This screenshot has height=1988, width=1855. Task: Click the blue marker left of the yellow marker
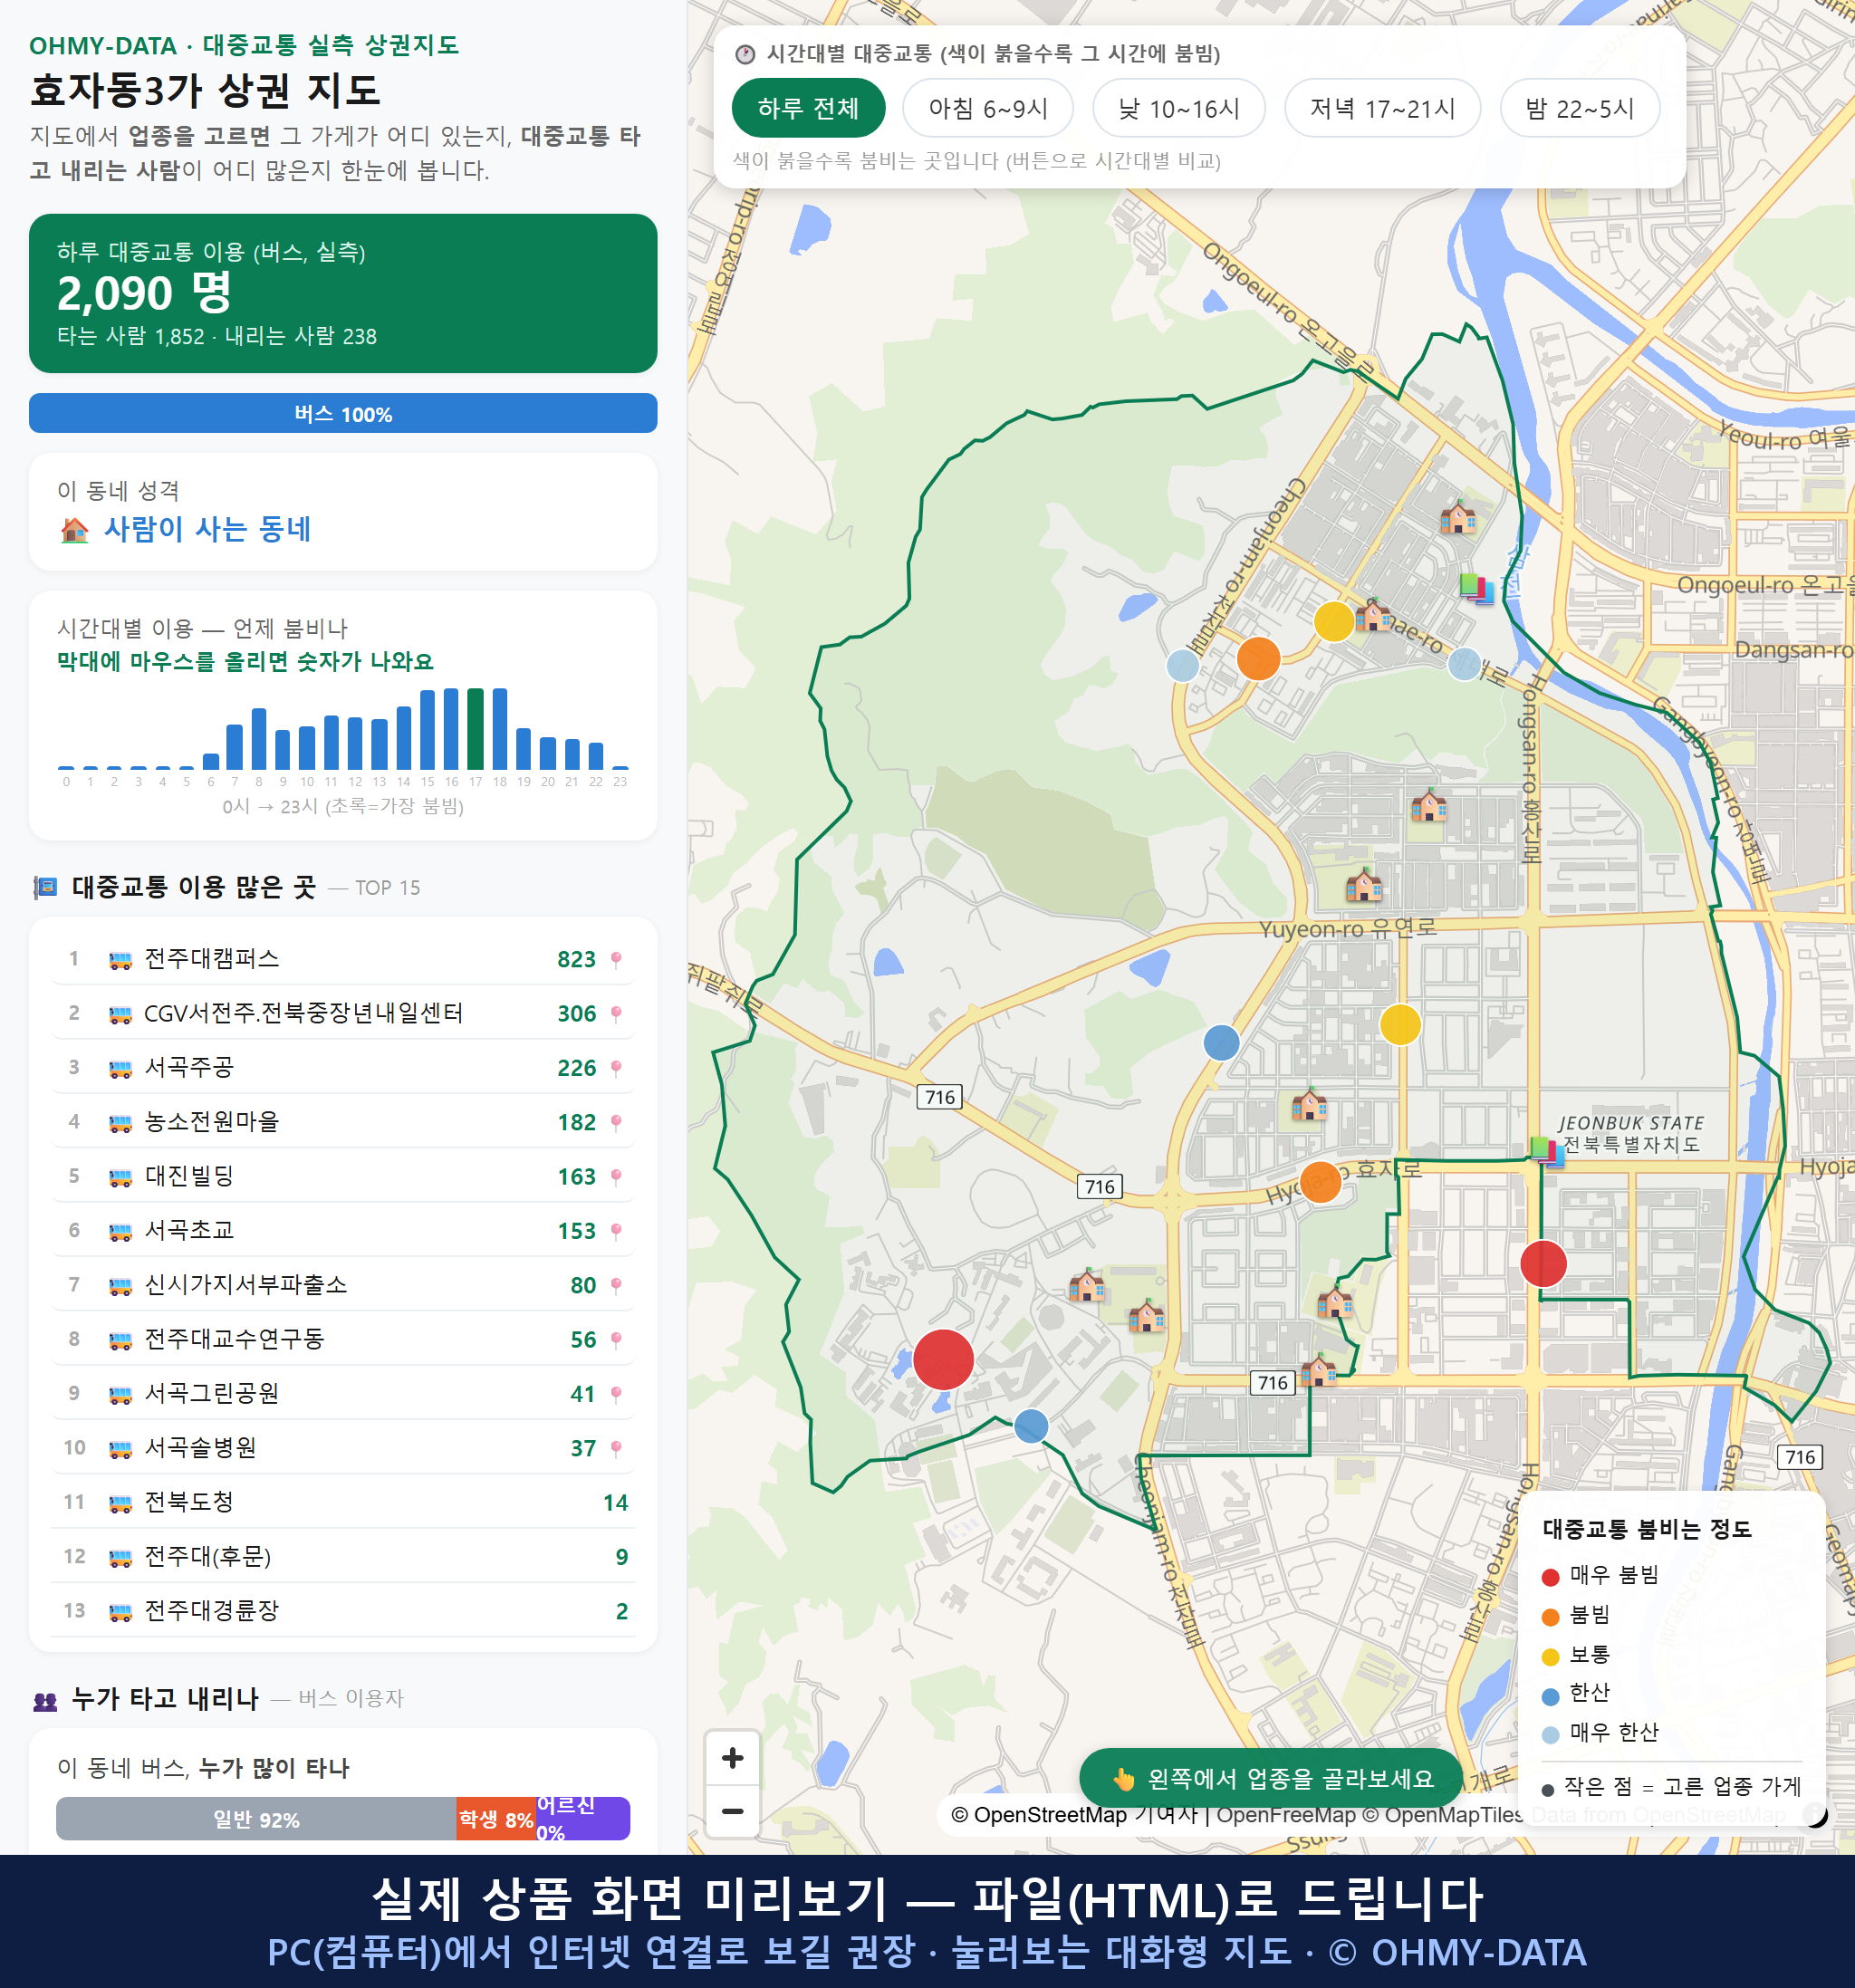[1221, 1042]
